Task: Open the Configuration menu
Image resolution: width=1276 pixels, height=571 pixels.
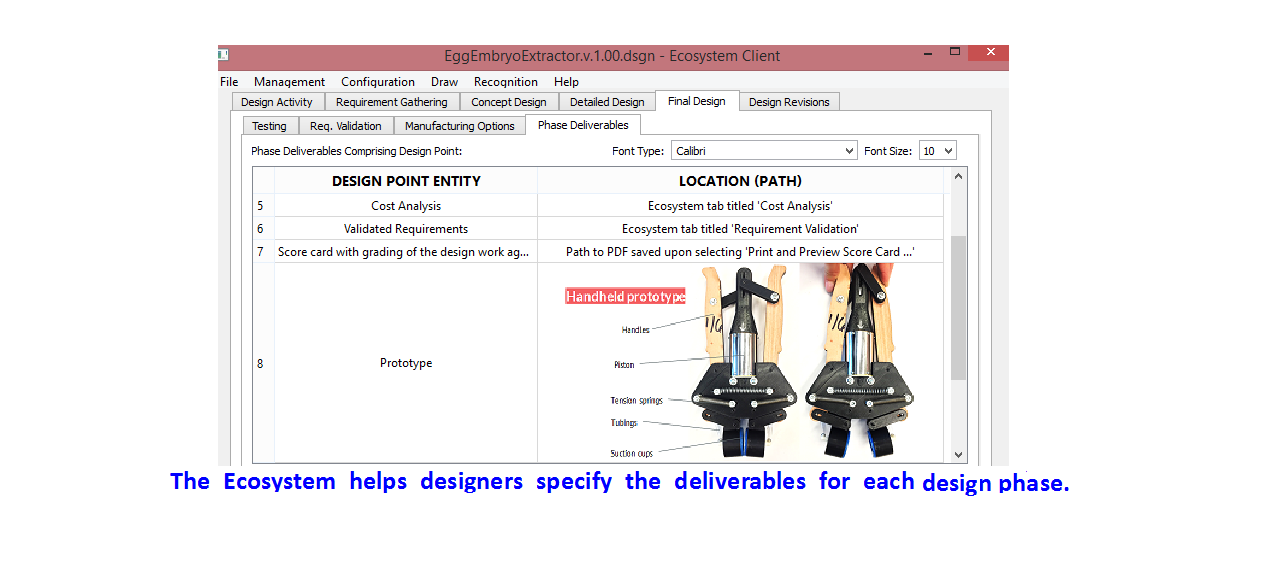Action: 377,82
